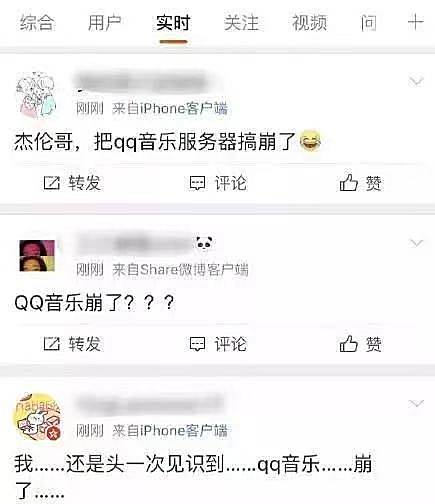Switch to the 用户 tab

(104, 23)
